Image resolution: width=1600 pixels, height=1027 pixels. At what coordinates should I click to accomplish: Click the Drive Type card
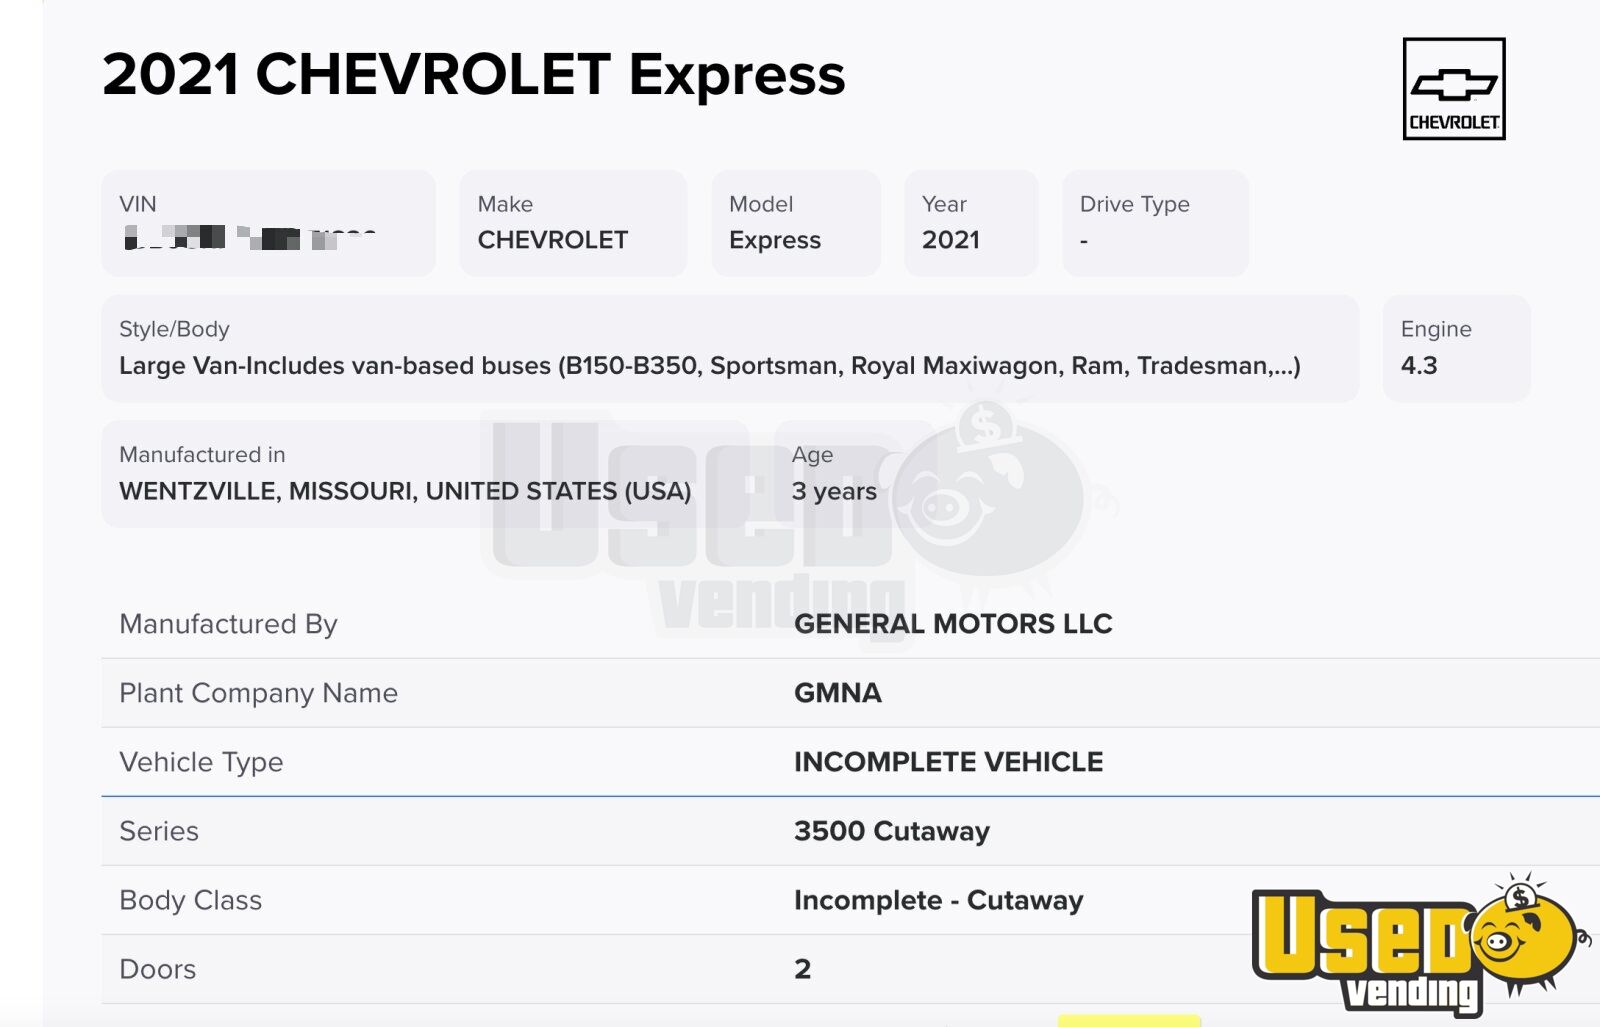point(1156,223)
